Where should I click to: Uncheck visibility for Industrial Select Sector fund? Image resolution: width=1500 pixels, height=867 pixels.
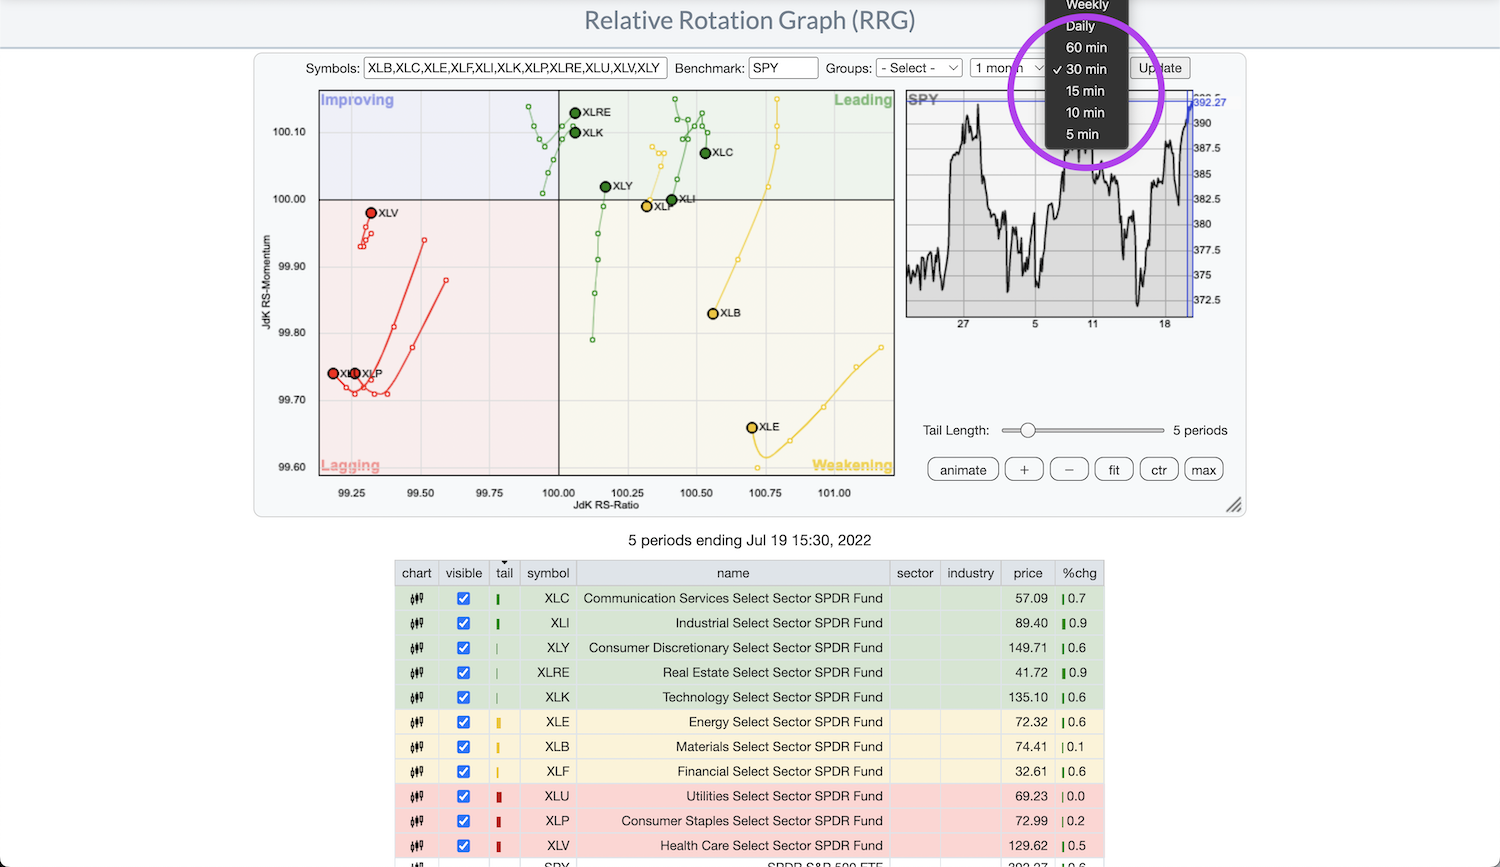(x=463, y=623)
